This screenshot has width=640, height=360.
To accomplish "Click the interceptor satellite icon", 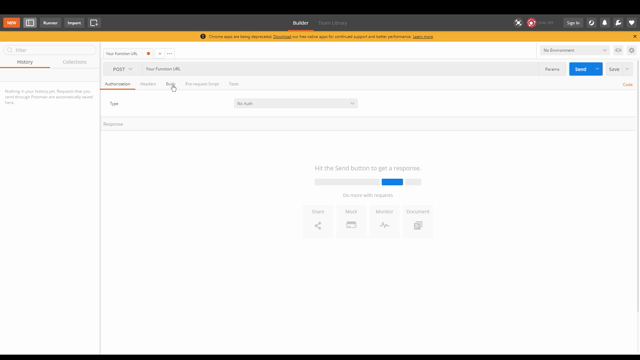I will point(518,23).
